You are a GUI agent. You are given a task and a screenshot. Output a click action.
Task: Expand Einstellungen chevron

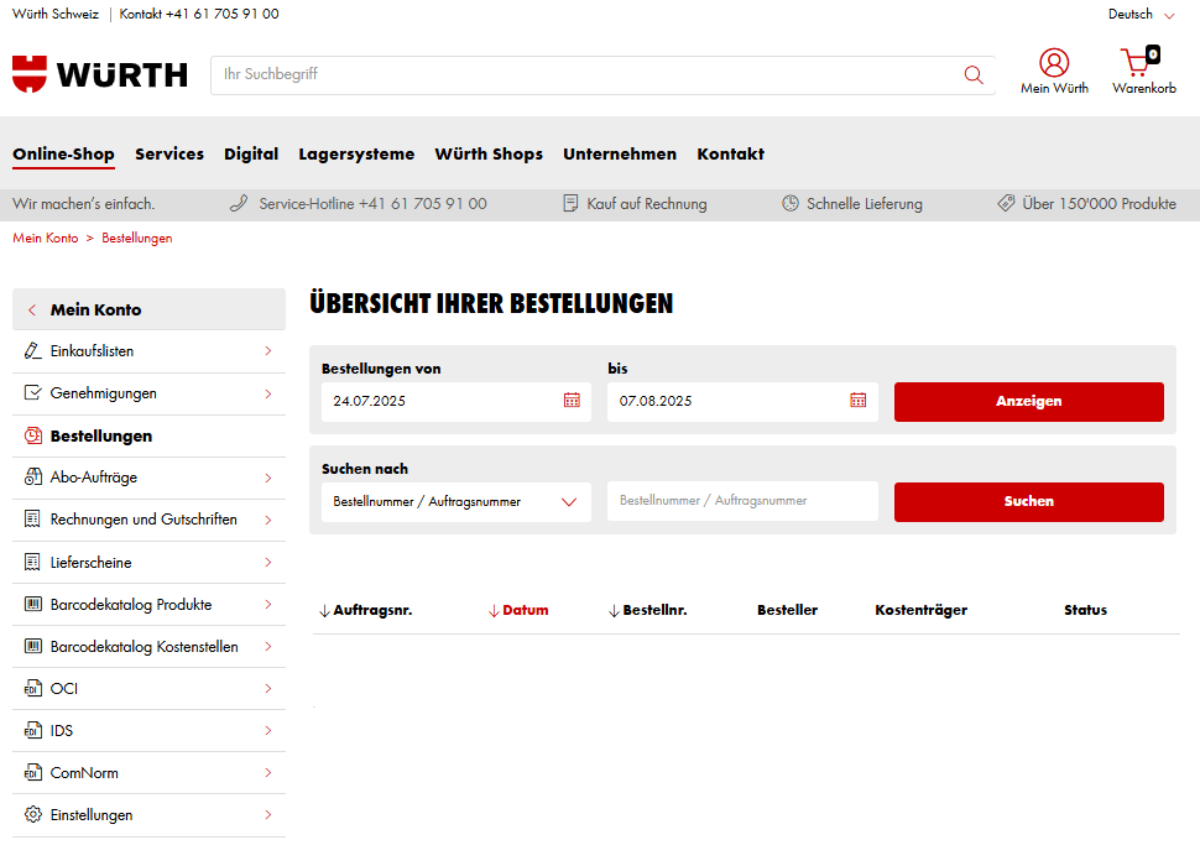tap(268, 815)
